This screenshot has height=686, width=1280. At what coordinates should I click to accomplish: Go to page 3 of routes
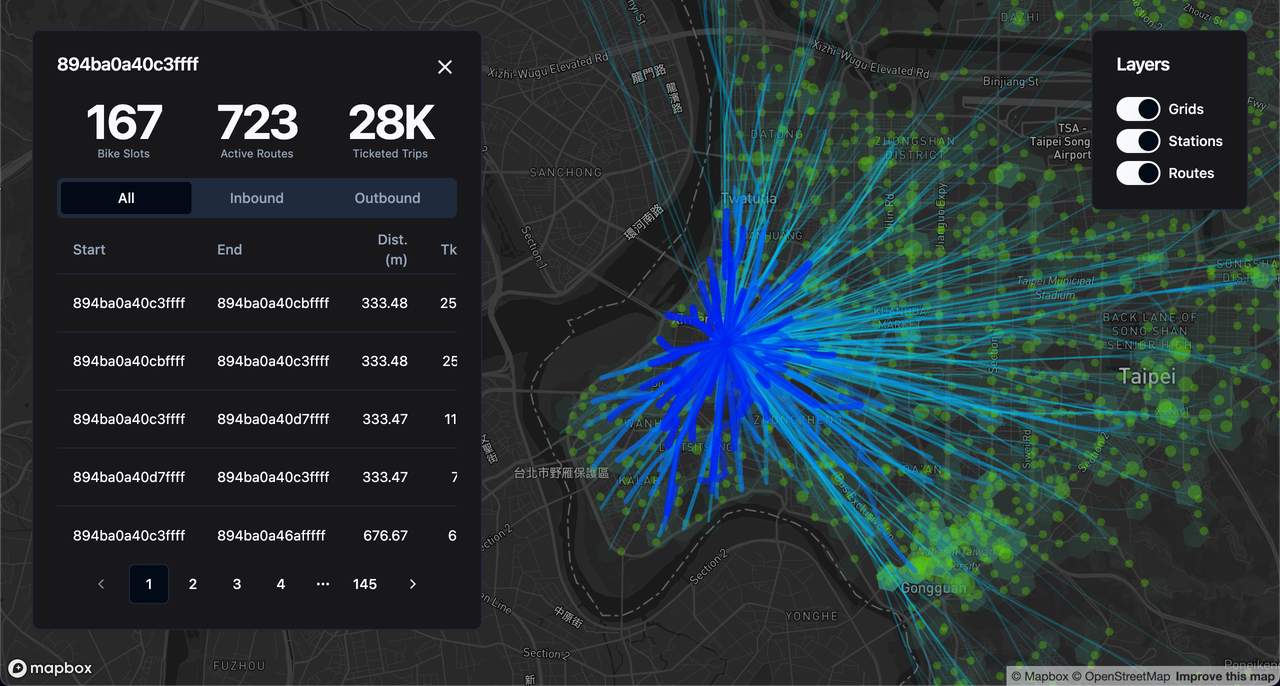[x=237, y=584]
